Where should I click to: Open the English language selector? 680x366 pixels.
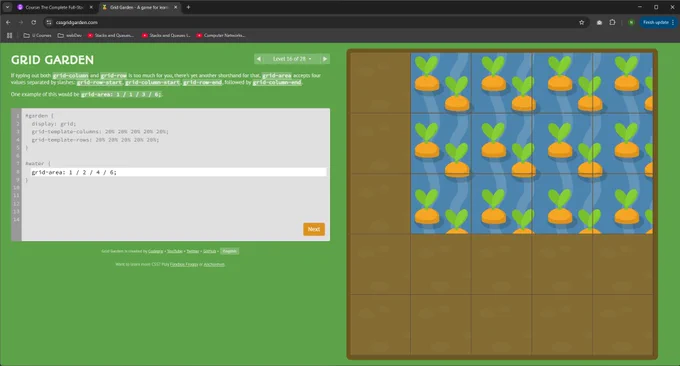coord(229,251)
